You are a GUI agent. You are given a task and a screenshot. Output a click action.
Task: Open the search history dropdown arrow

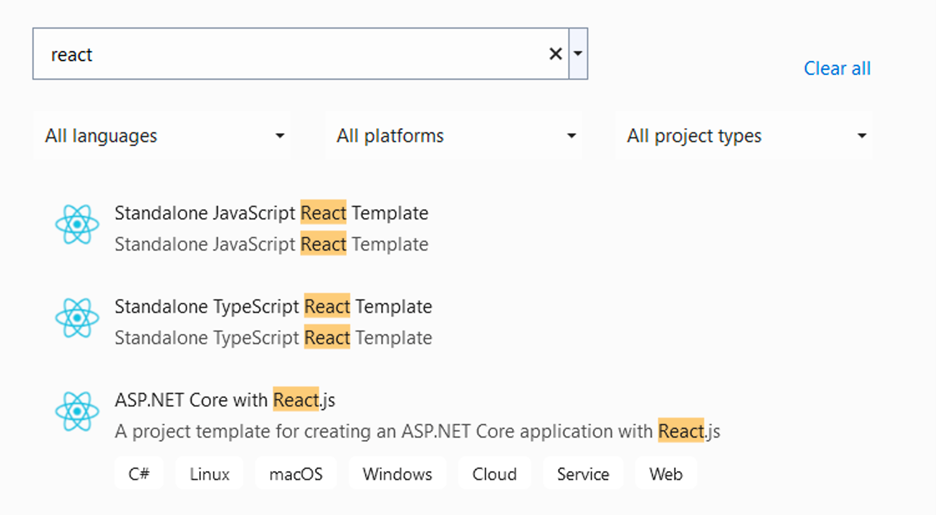(x=578, y=54)
